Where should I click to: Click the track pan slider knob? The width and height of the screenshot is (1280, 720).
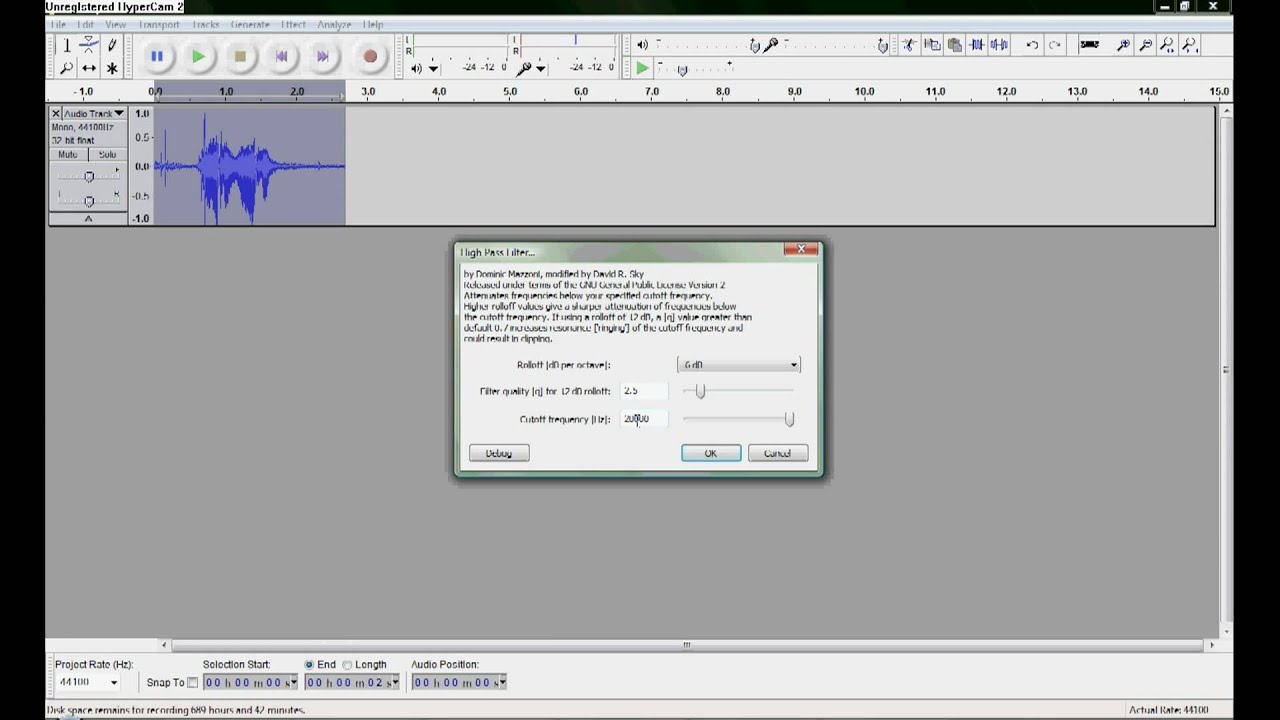[88, 200]
